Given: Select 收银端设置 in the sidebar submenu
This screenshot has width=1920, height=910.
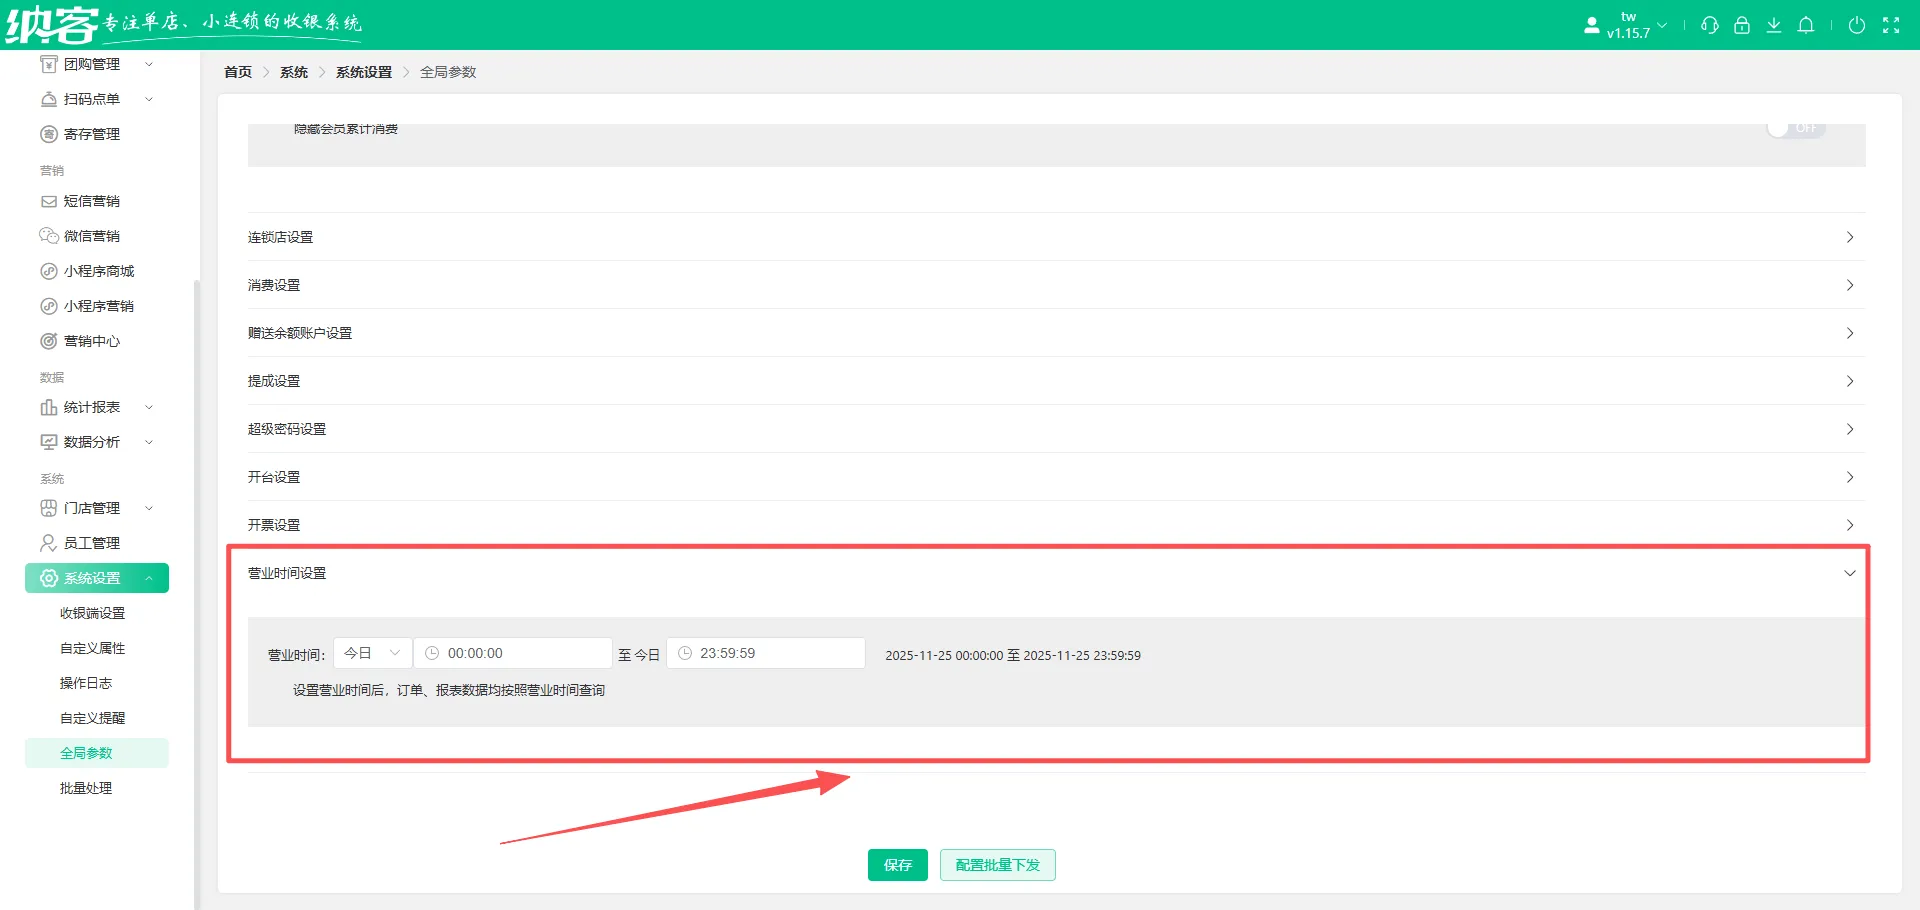Looking at the screenshot, I should [92, 613].
